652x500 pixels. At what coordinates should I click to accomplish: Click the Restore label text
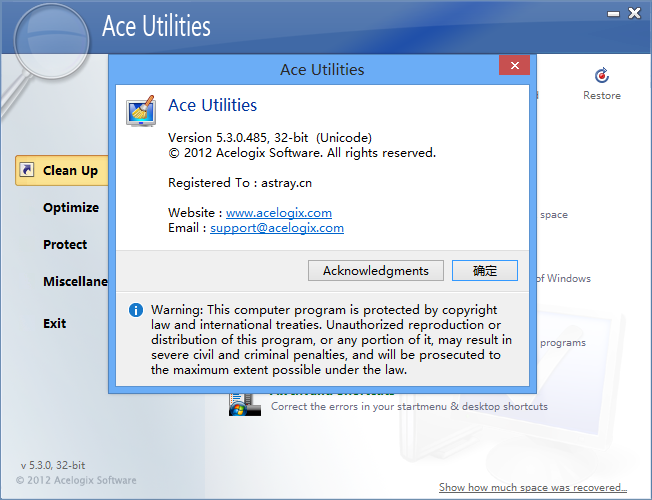602,96
